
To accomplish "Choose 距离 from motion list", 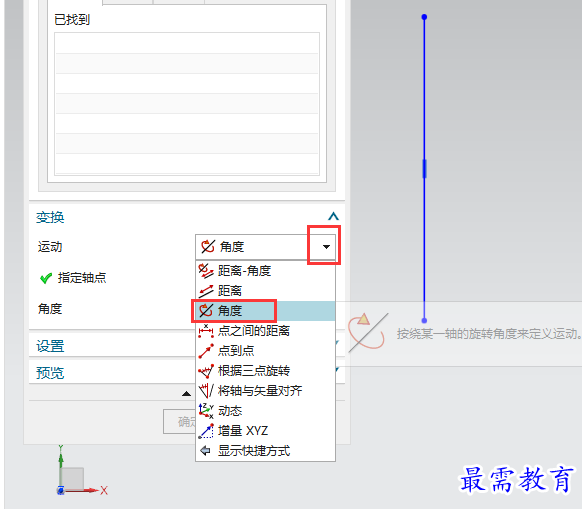I will (x=265, y=291).
